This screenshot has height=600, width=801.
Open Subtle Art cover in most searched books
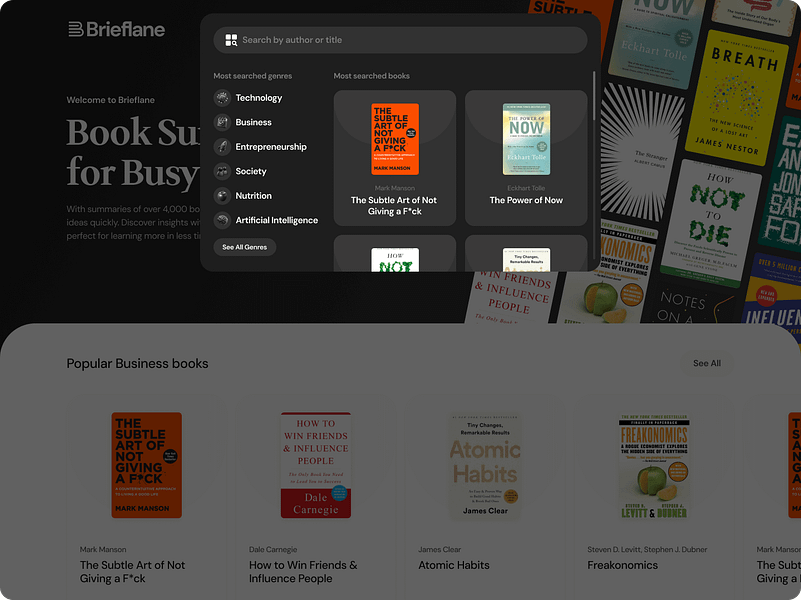click(x=395, y=139)
